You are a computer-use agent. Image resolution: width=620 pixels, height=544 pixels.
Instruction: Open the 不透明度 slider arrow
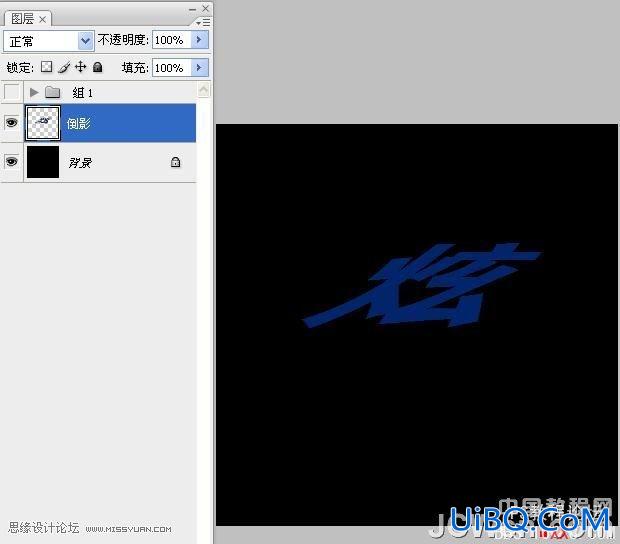click(x=199, y=40)
